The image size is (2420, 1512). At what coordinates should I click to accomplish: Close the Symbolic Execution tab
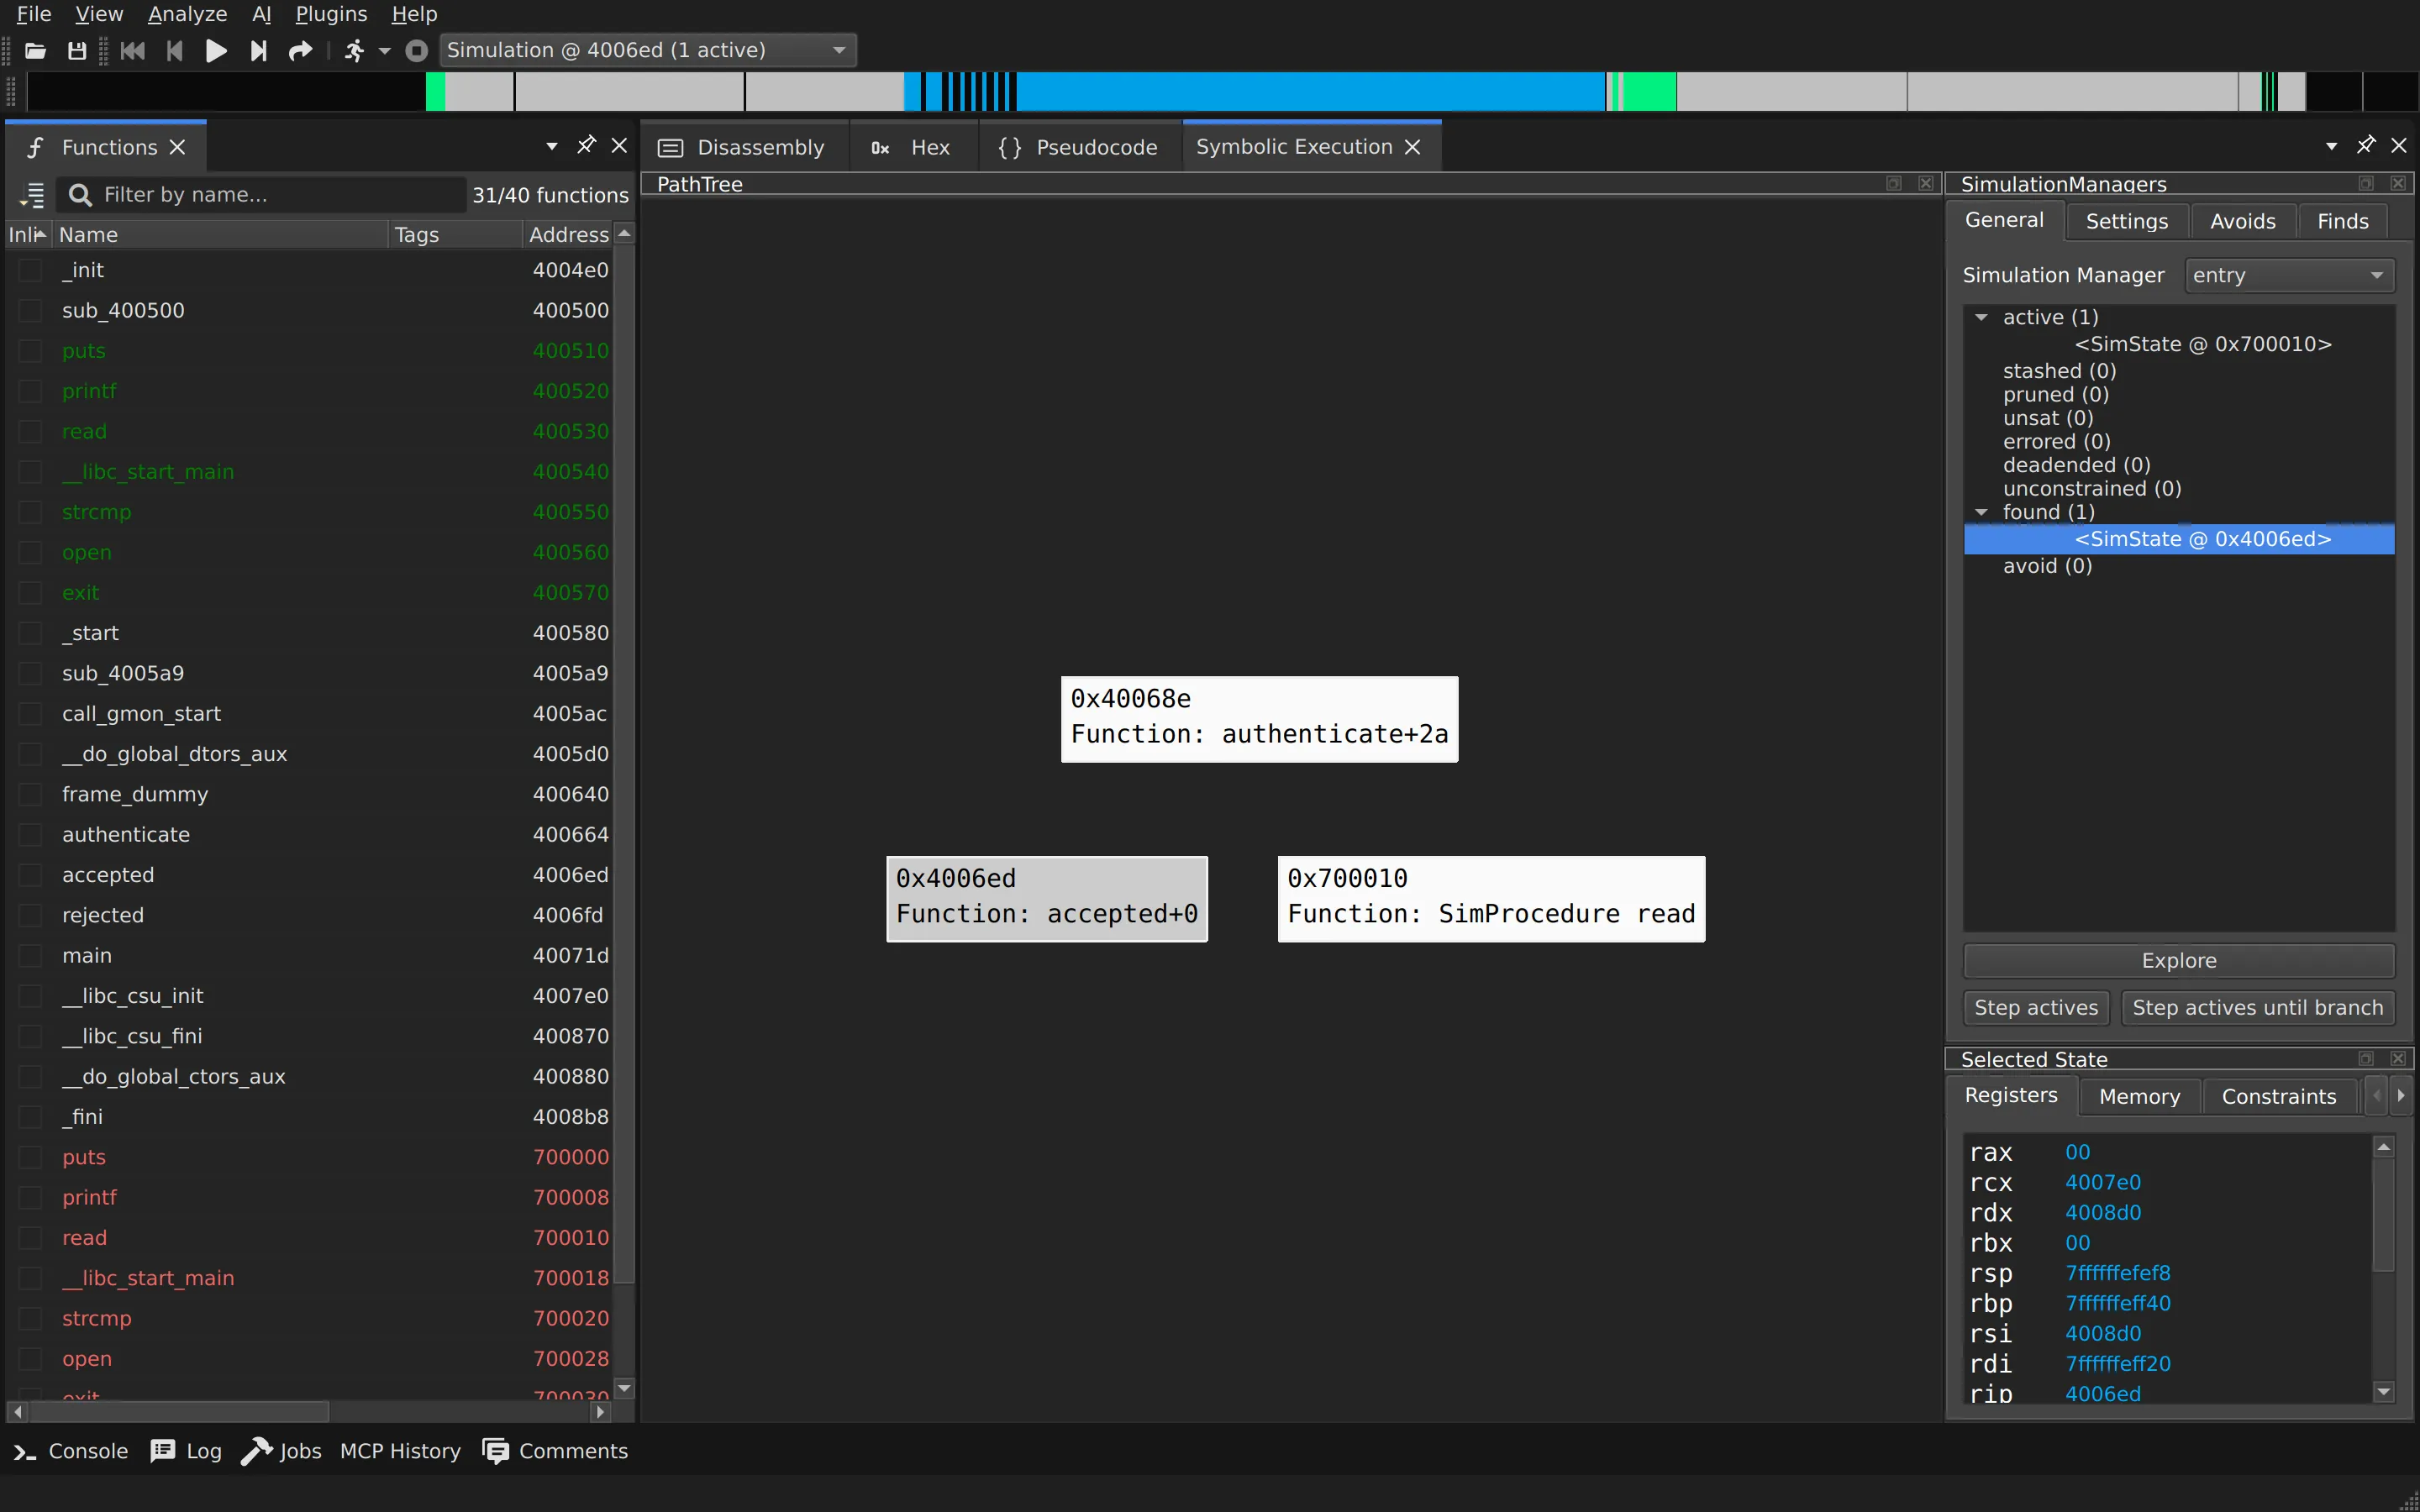pyautogui.click(x=1412, y=147)
